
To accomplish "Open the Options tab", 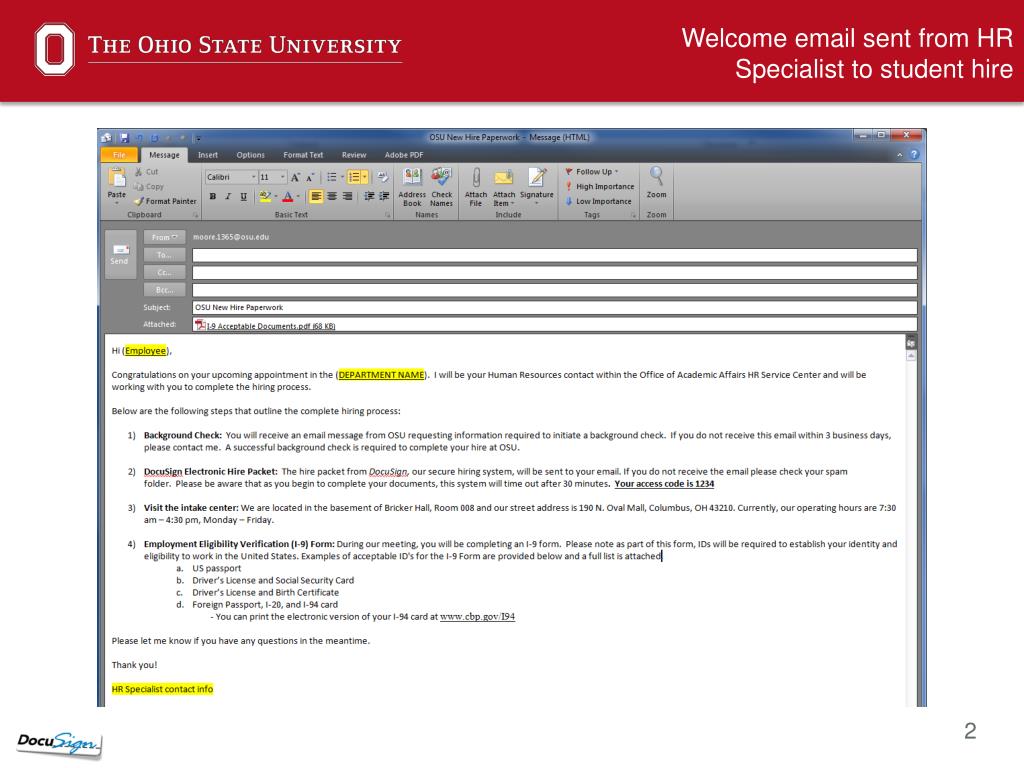I will click(x=251, y=155).
